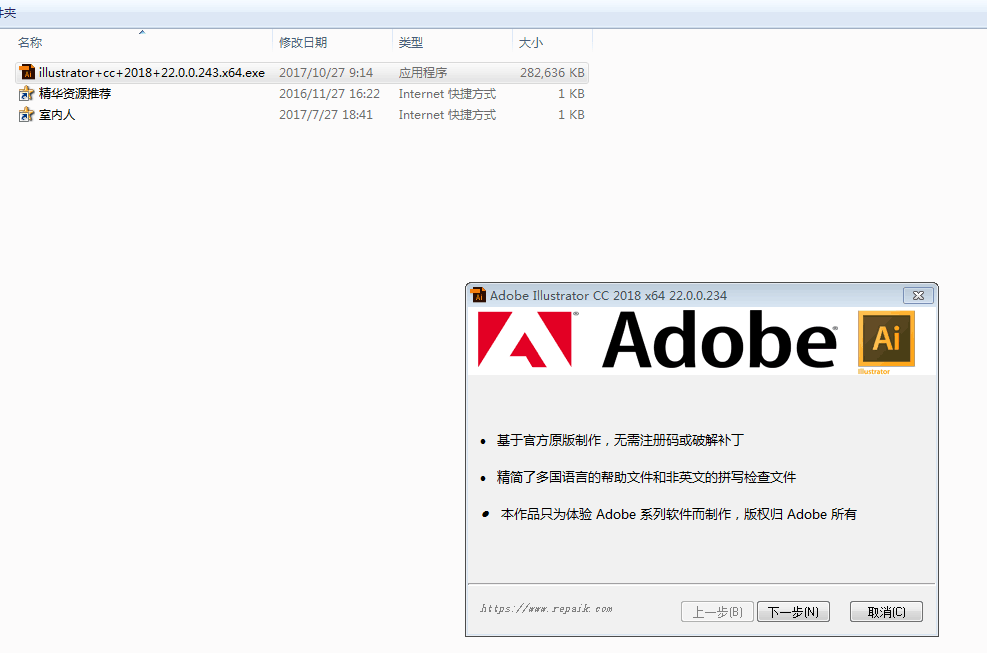Click text 精简了多国语言的帮助文件和非英文的拼写检查文件
Viewport: 987px width, 653px height.
point(646,477)
